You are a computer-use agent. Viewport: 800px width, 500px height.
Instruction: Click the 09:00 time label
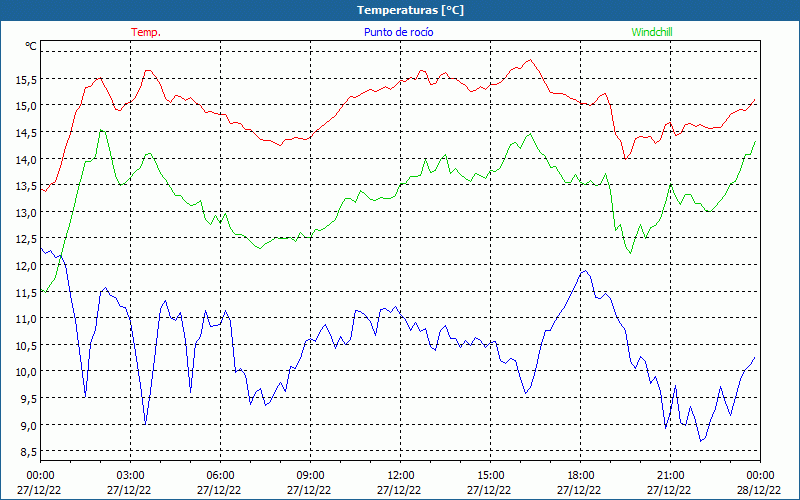point(310,476)
